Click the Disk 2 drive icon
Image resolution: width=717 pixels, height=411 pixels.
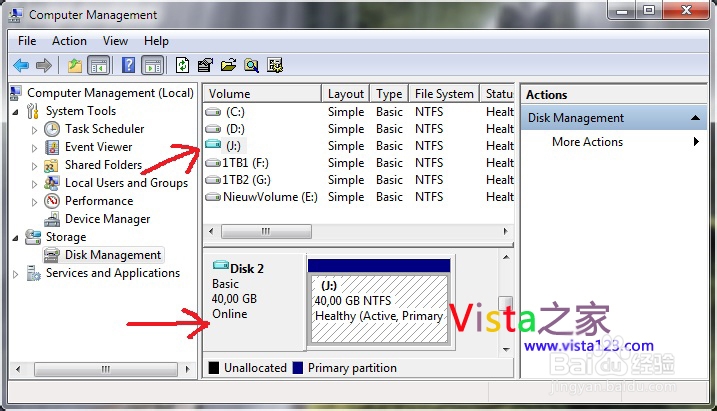point(220,265)
